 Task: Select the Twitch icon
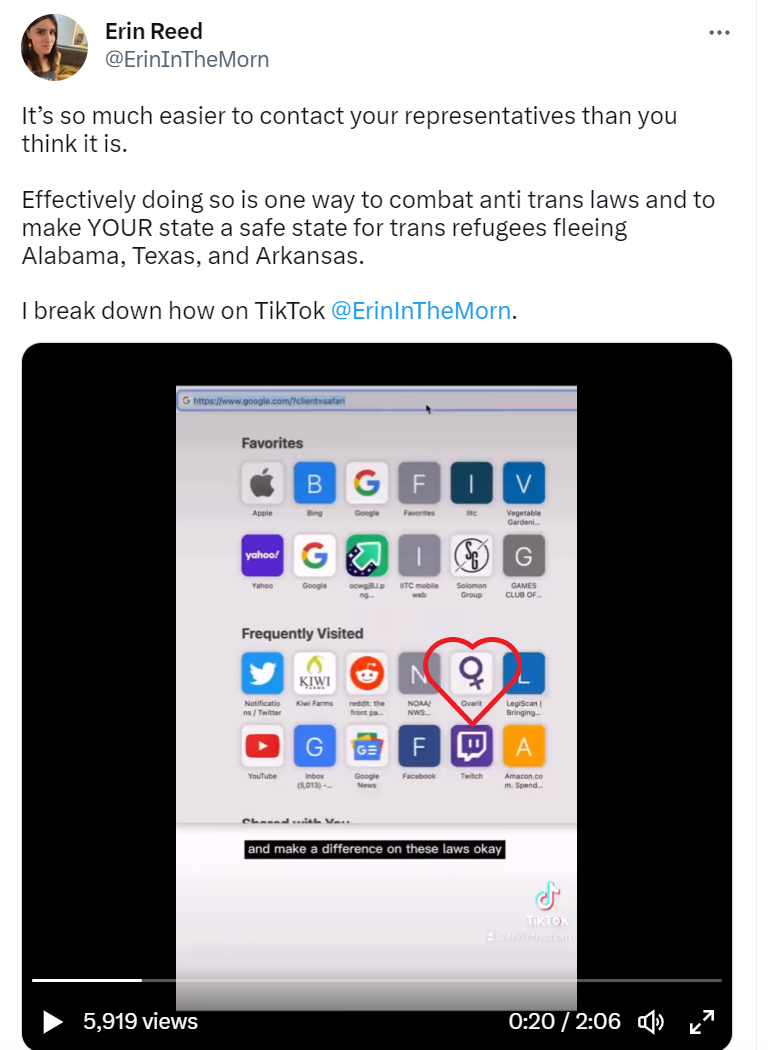pos(471,746)
